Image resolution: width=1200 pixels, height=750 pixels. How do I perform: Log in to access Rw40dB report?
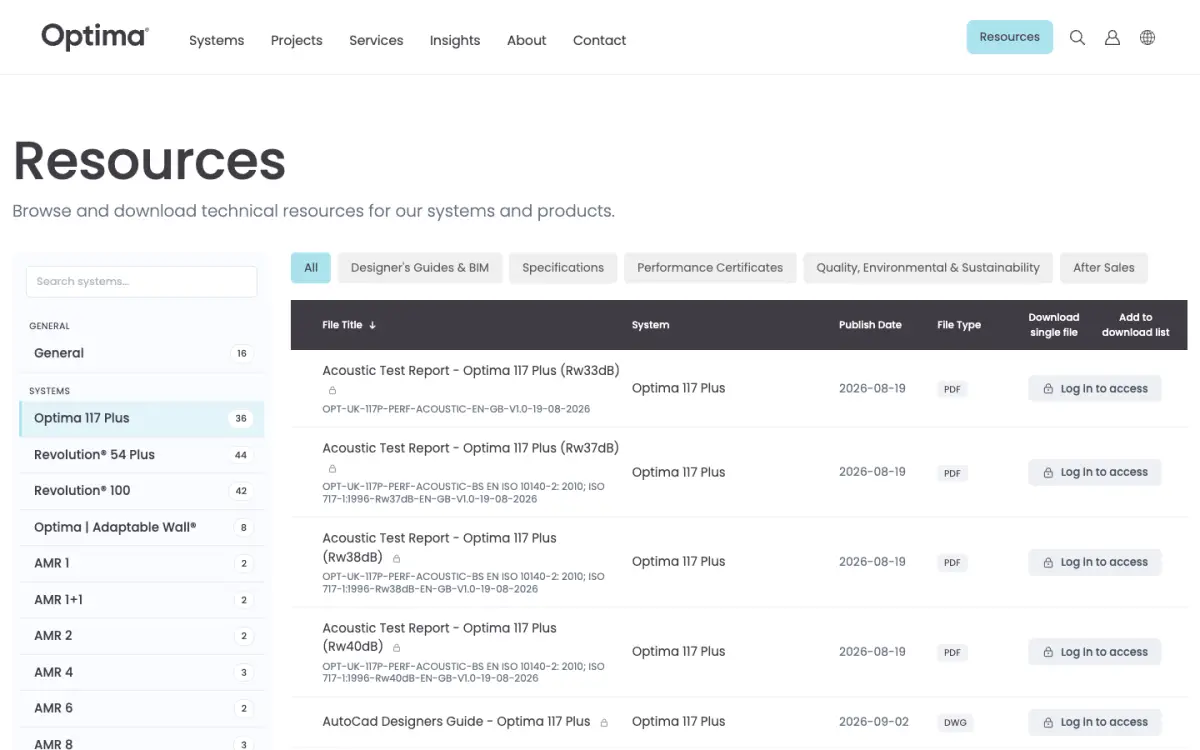click(1095, 652)
